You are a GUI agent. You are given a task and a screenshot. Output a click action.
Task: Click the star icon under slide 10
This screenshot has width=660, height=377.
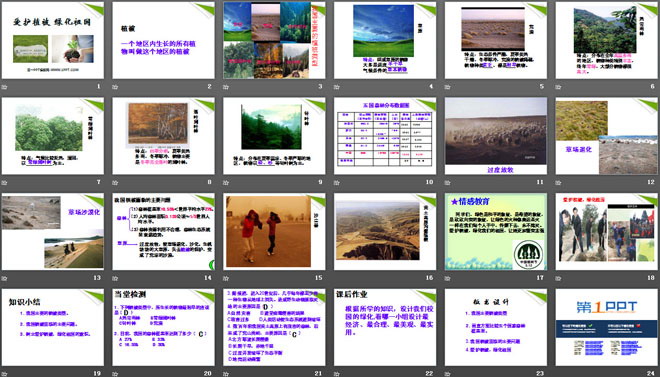tap(337, 182)
